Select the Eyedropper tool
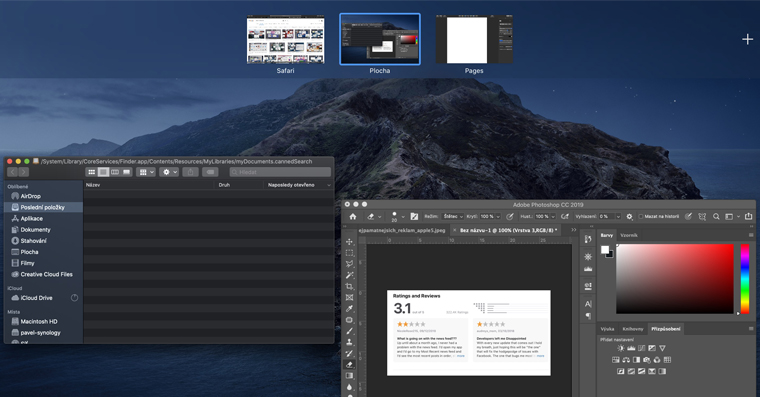This screenshot has height=397, width=760. pyautogui.click(x=349, y=308)
